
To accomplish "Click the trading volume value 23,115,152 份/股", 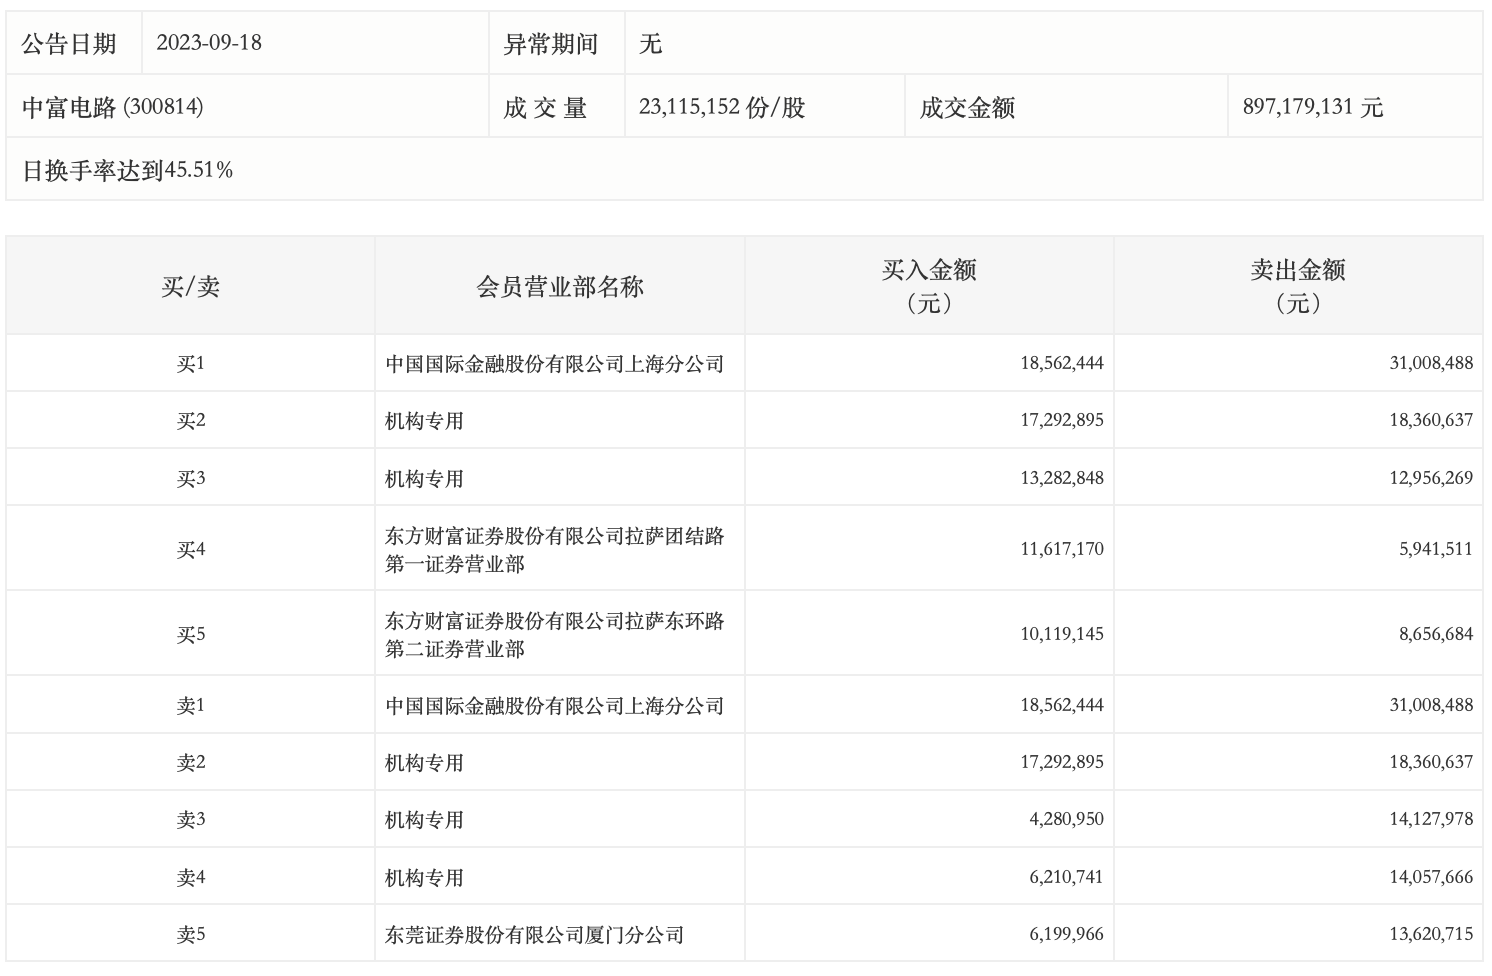I will coord(721,107).
